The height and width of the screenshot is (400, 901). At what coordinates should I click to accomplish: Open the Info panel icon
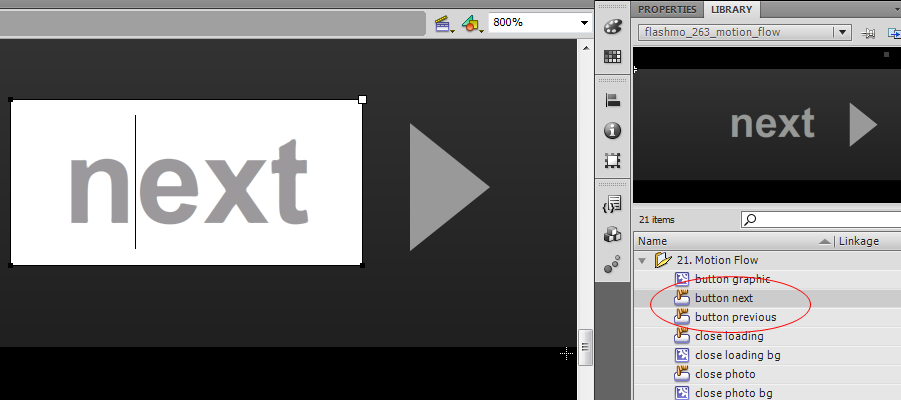[x=613, y=131]
